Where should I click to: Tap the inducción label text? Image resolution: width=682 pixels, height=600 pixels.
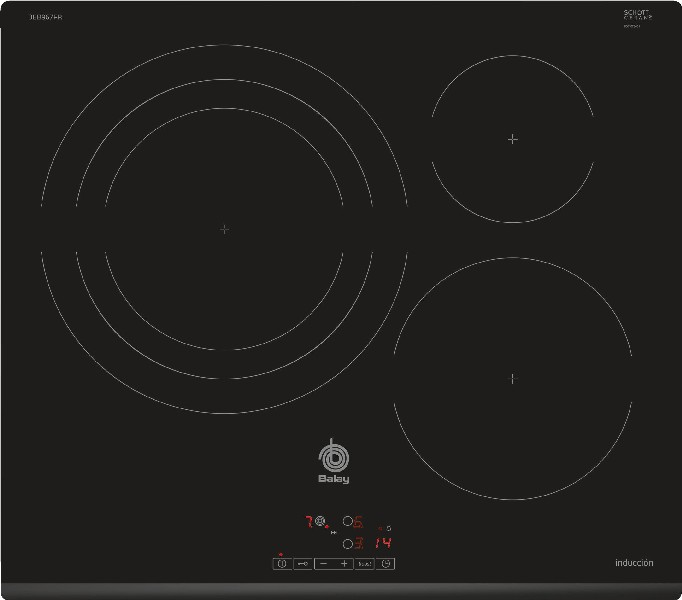pos(634,563)
